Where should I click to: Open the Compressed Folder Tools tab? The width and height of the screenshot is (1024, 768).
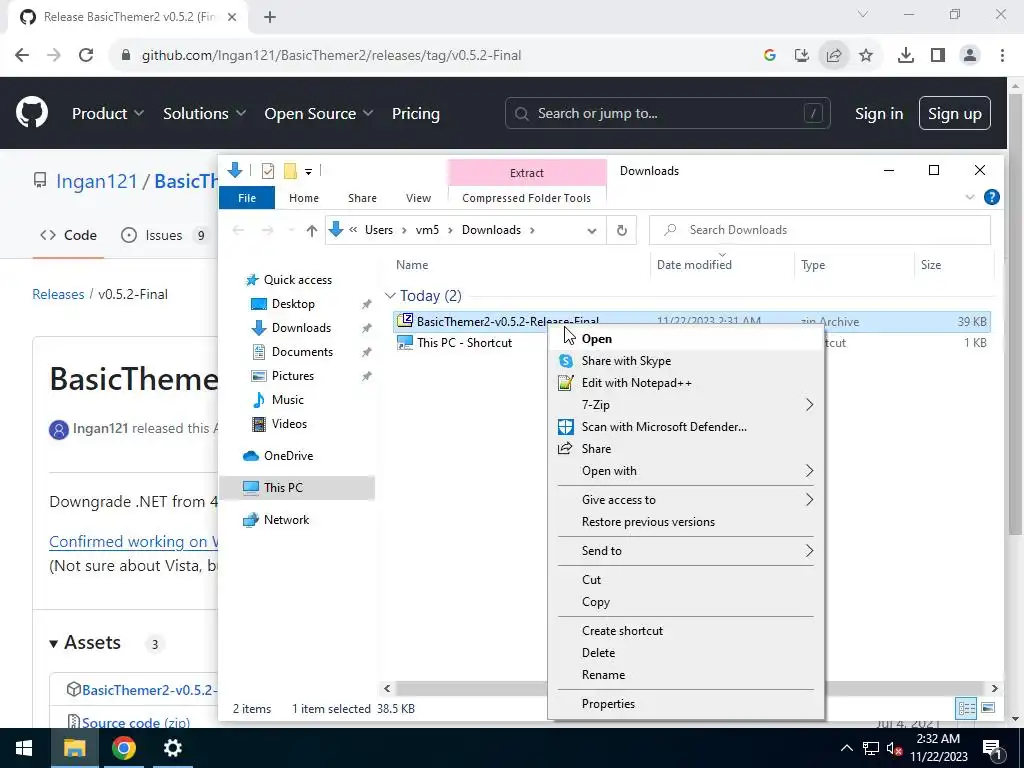(x=526, y=198)
